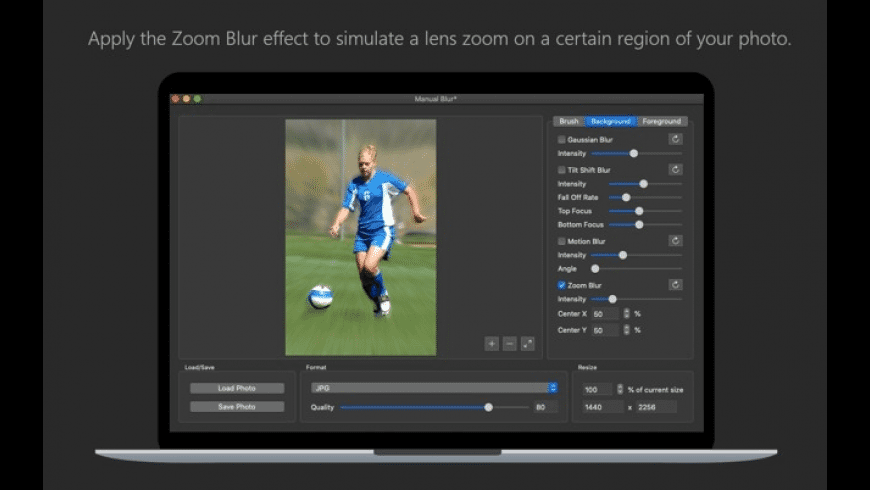Image resolution: width=870 pixels, height=490 pixels.
Task: Click the height field showing 2256
Action: [656, 407]
